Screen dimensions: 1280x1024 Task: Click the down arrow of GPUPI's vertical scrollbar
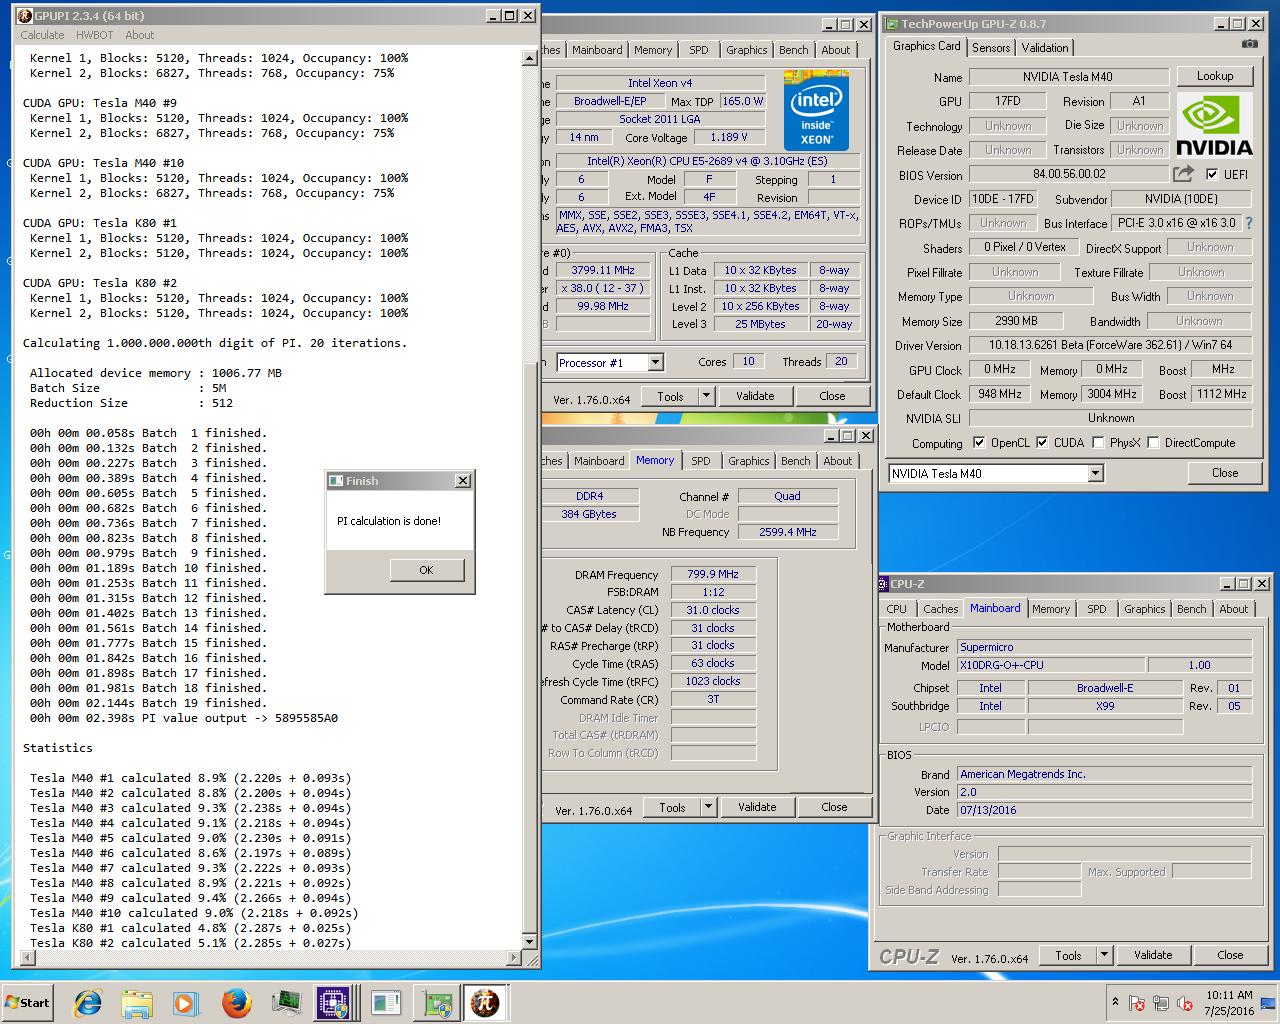pyautogui.click(x=531, y=942)
